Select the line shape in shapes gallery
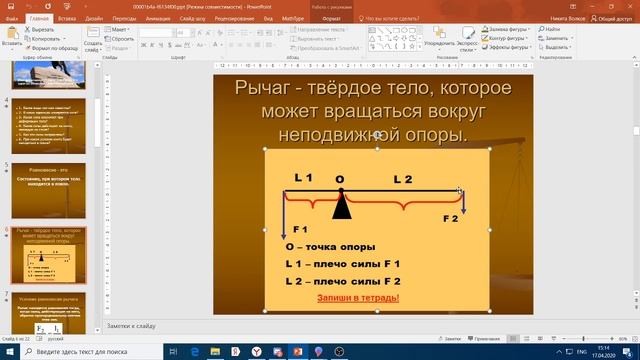The height and width of the screenshot is (360, 640). [380, 31]
